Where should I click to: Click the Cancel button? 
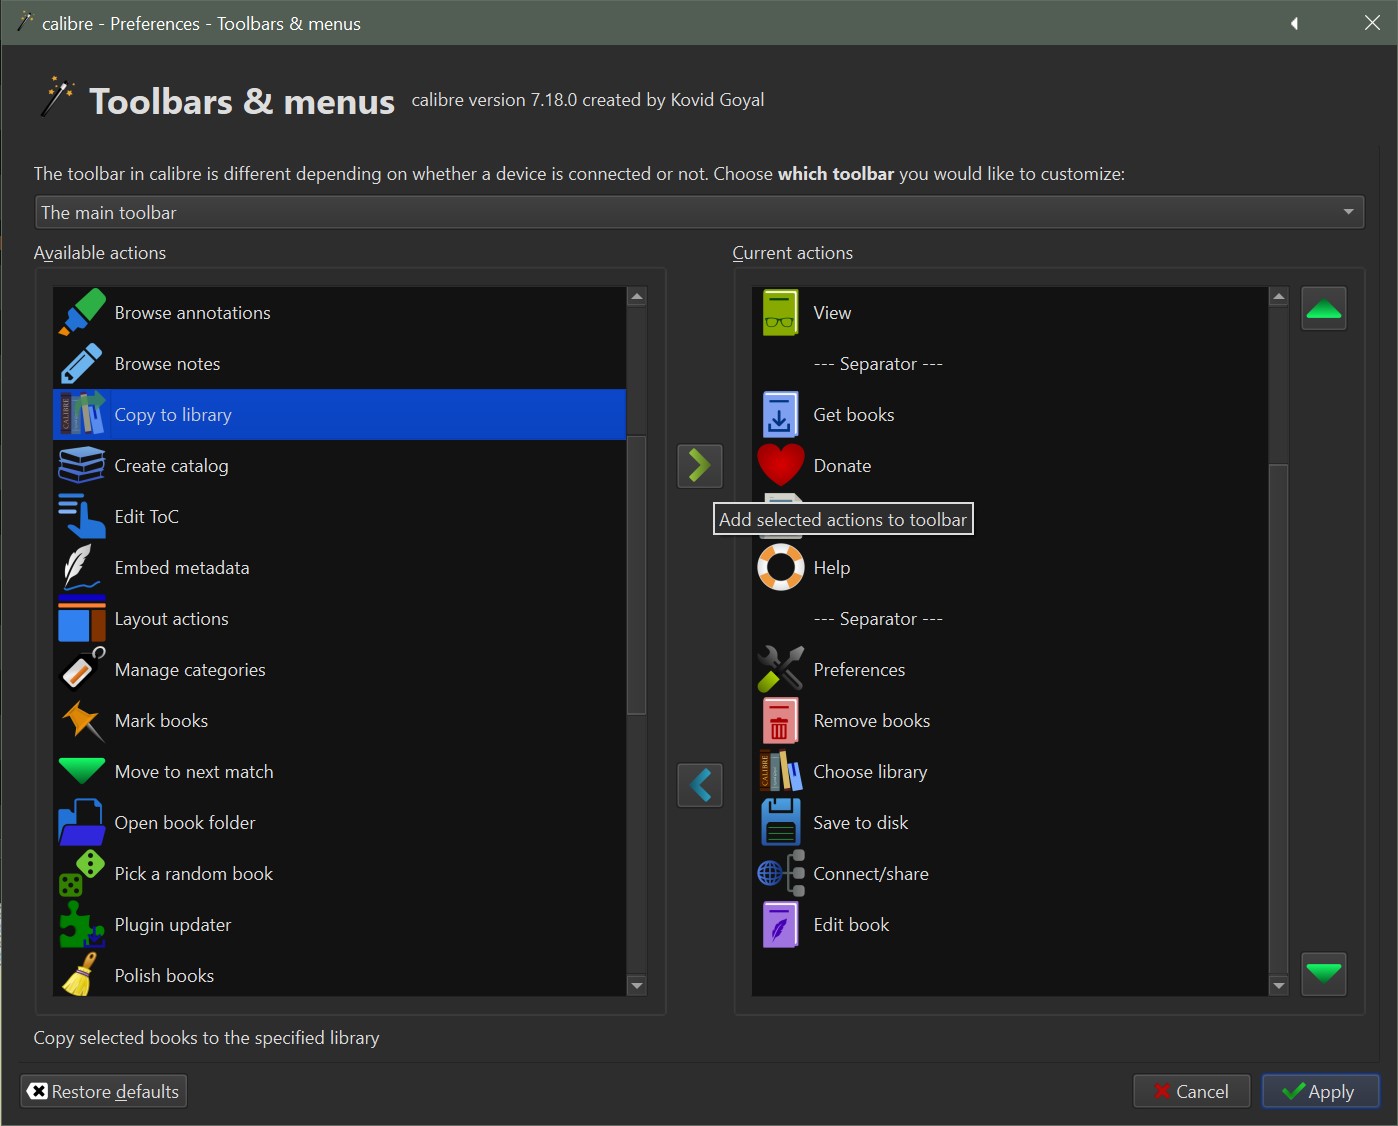point(1191,1091)
